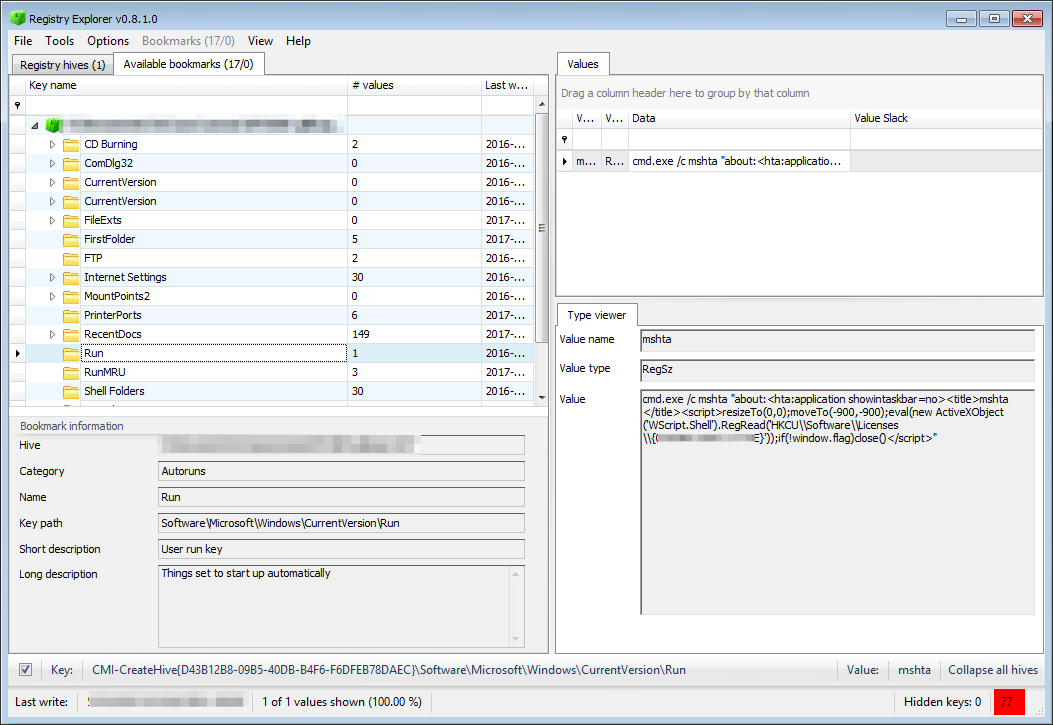Sort by Value Slack column header

coord(946,118)
